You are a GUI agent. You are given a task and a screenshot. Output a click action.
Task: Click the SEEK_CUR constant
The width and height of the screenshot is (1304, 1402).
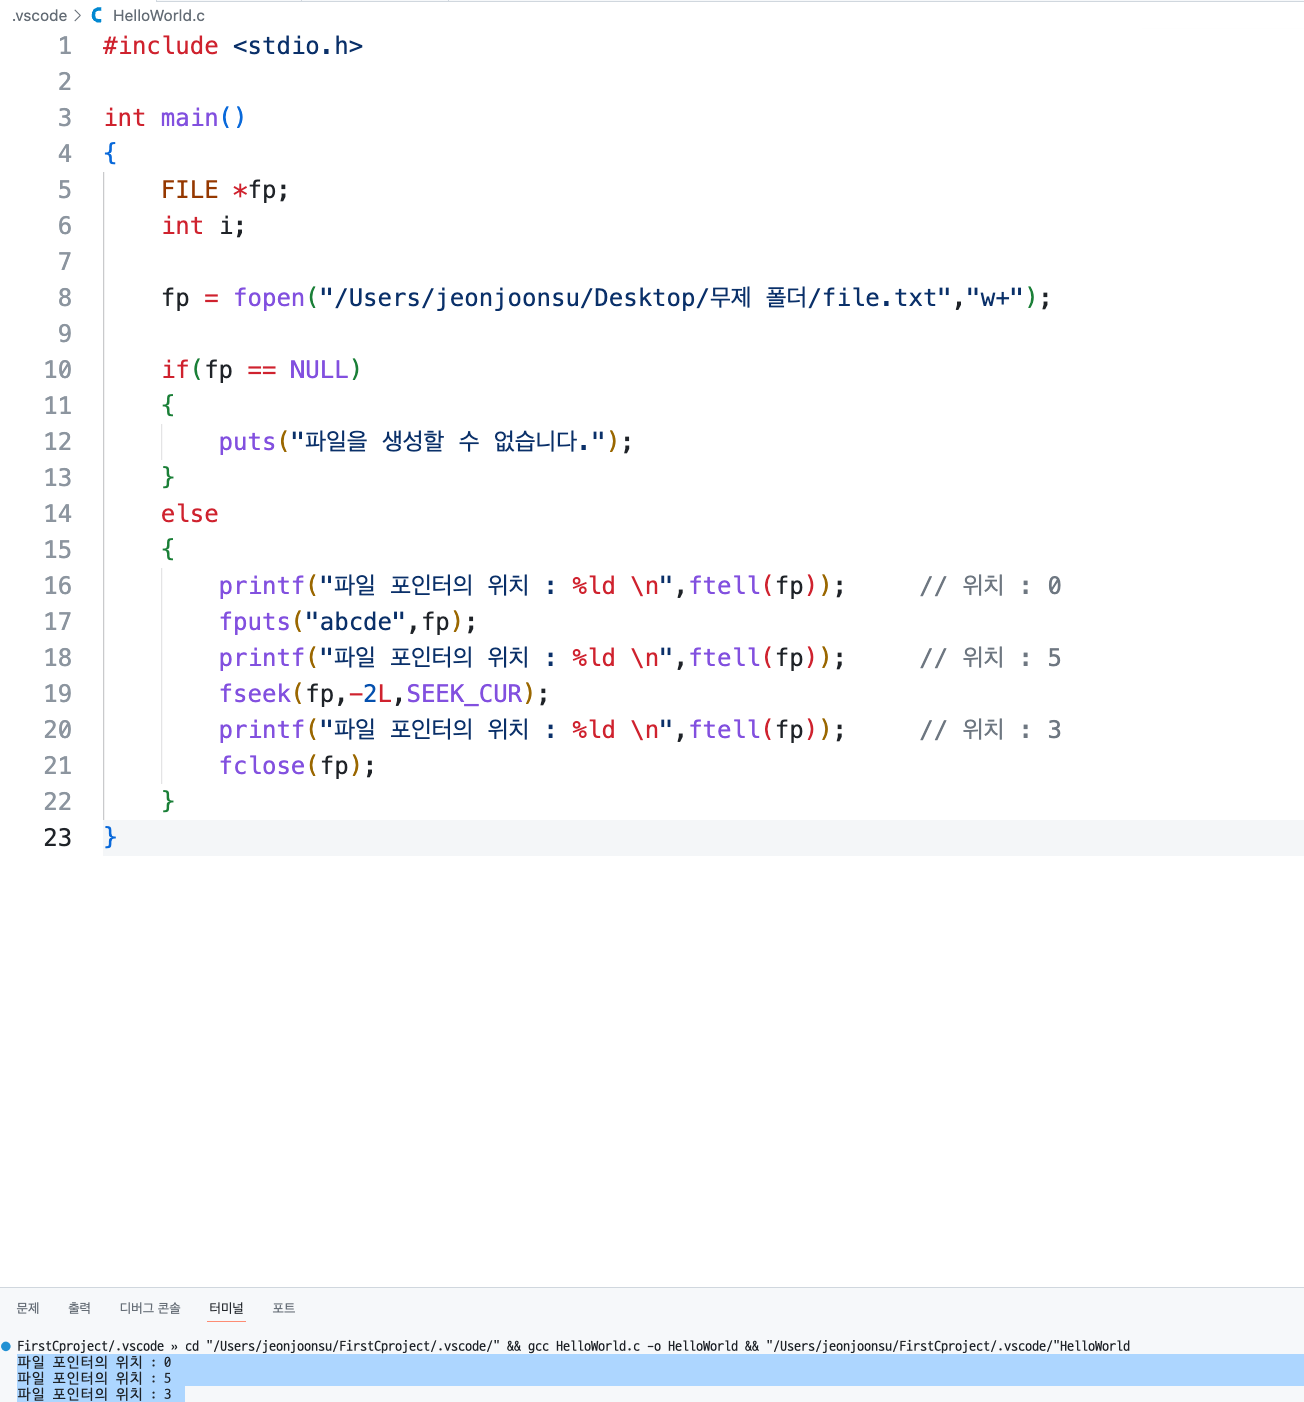464,694
